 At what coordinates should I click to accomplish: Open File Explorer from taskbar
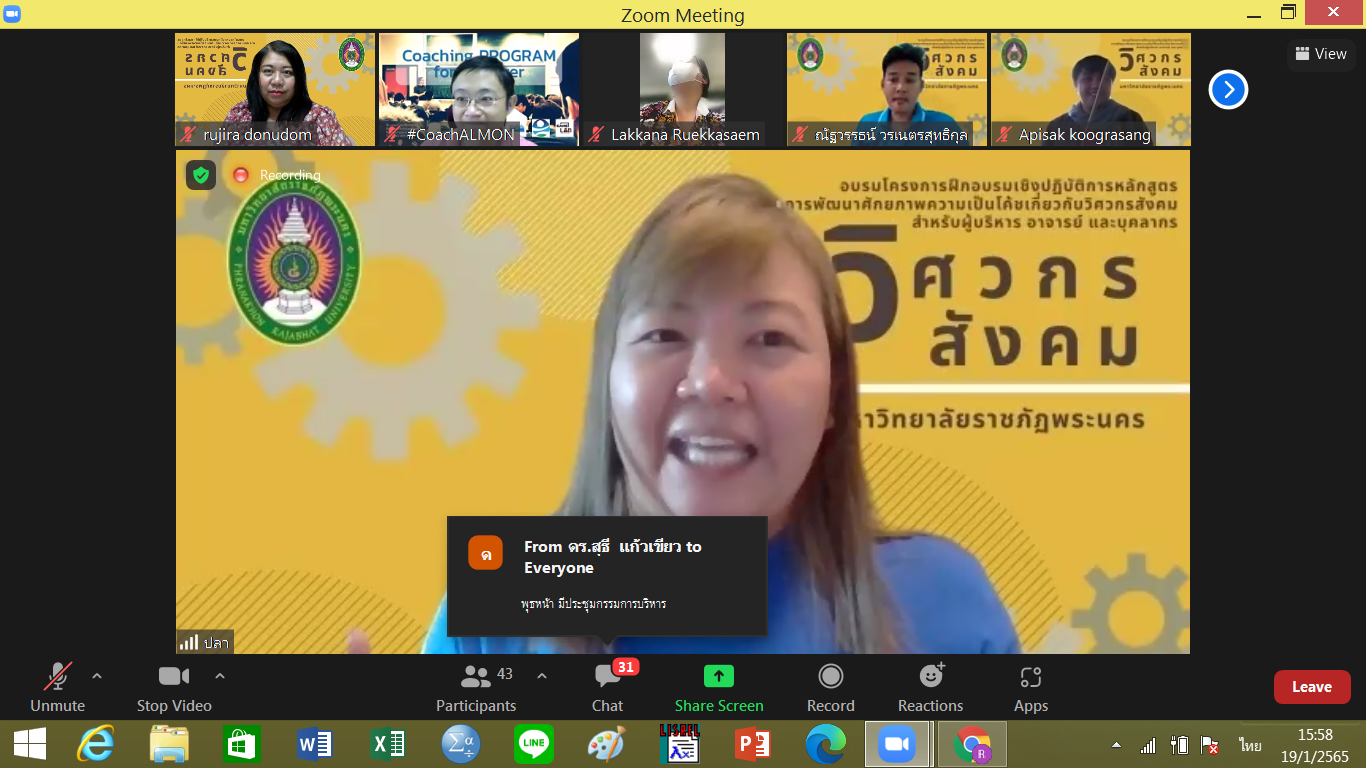(169, 745)
